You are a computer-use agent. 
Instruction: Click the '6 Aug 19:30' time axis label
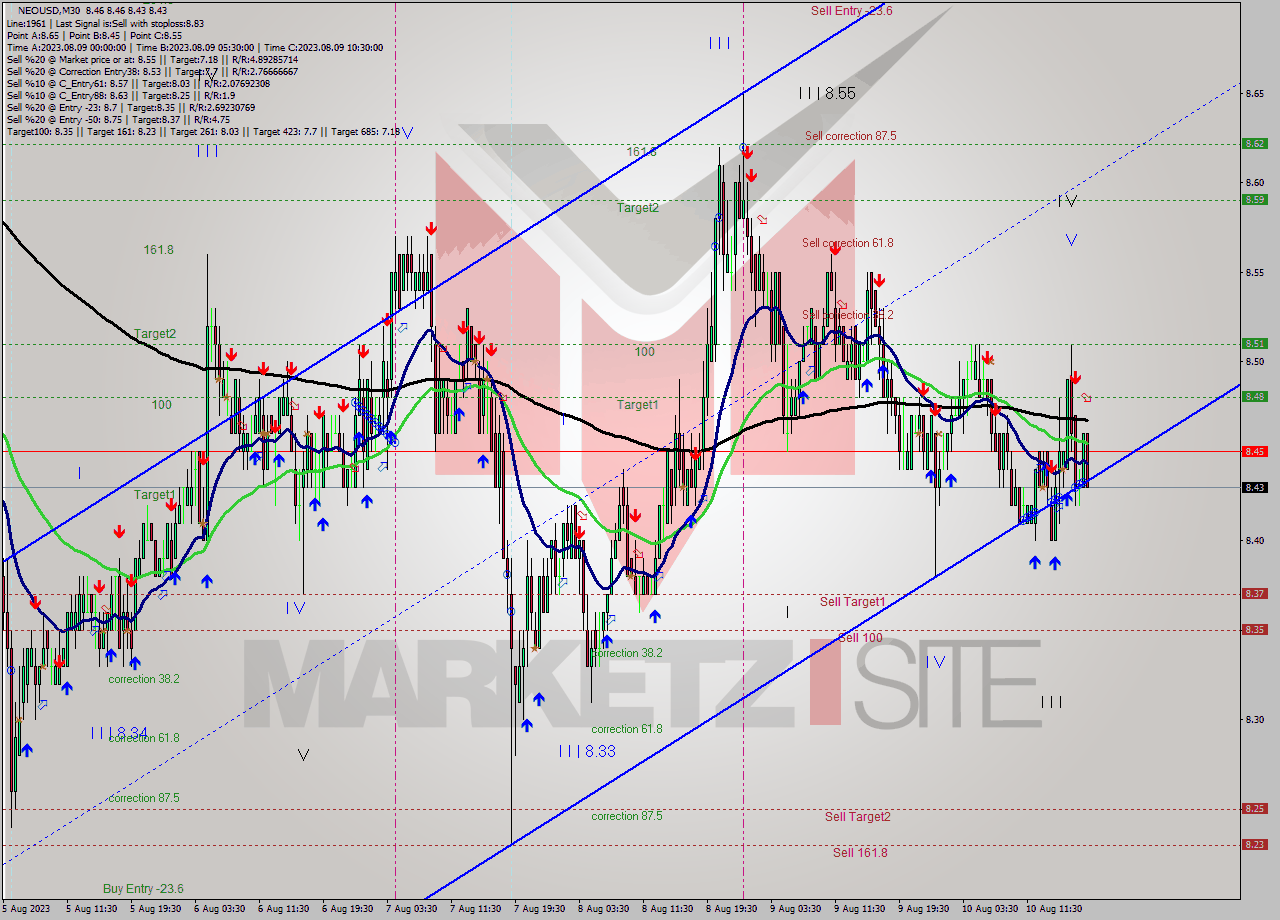coord(348,909)
